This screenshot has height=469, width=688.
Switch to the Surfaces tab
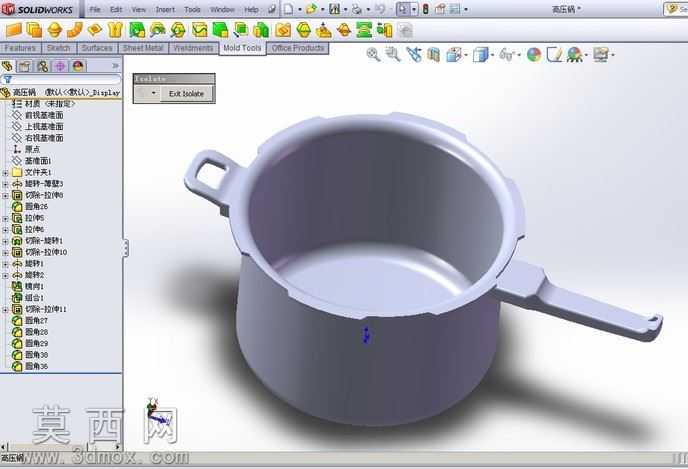pyautogui.click(x=97, y=48)
